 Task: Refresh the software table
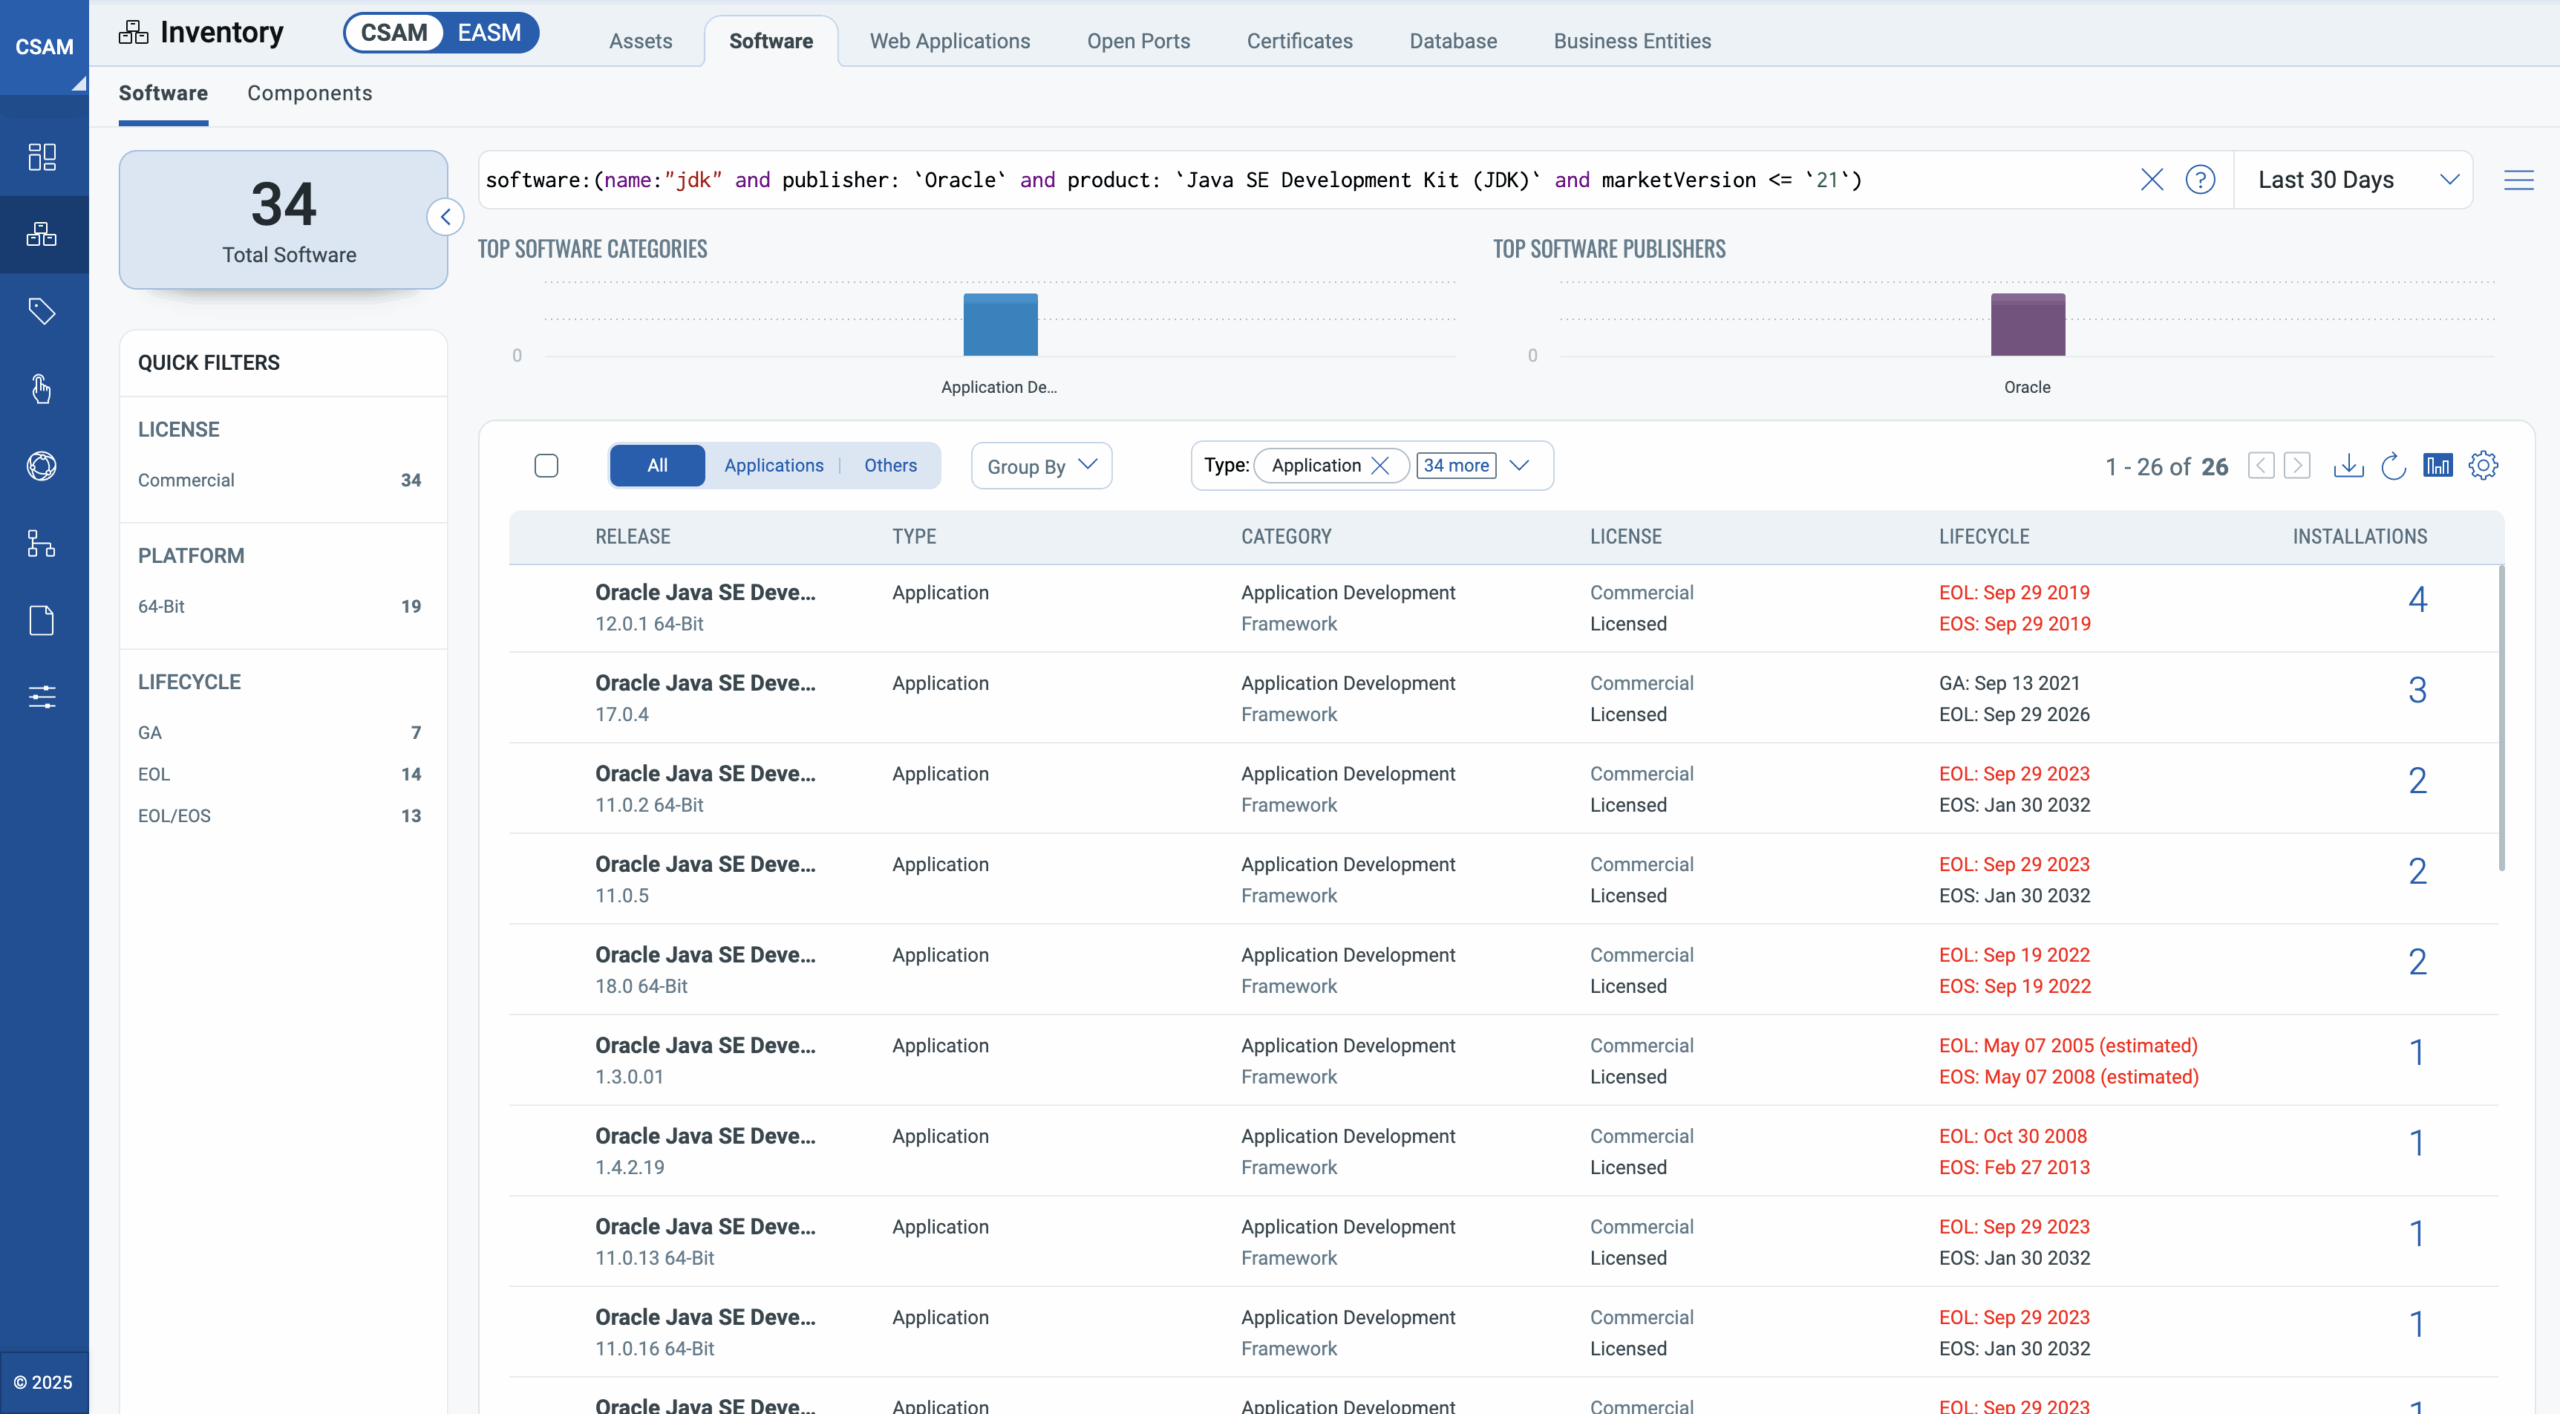(2393, 466)
